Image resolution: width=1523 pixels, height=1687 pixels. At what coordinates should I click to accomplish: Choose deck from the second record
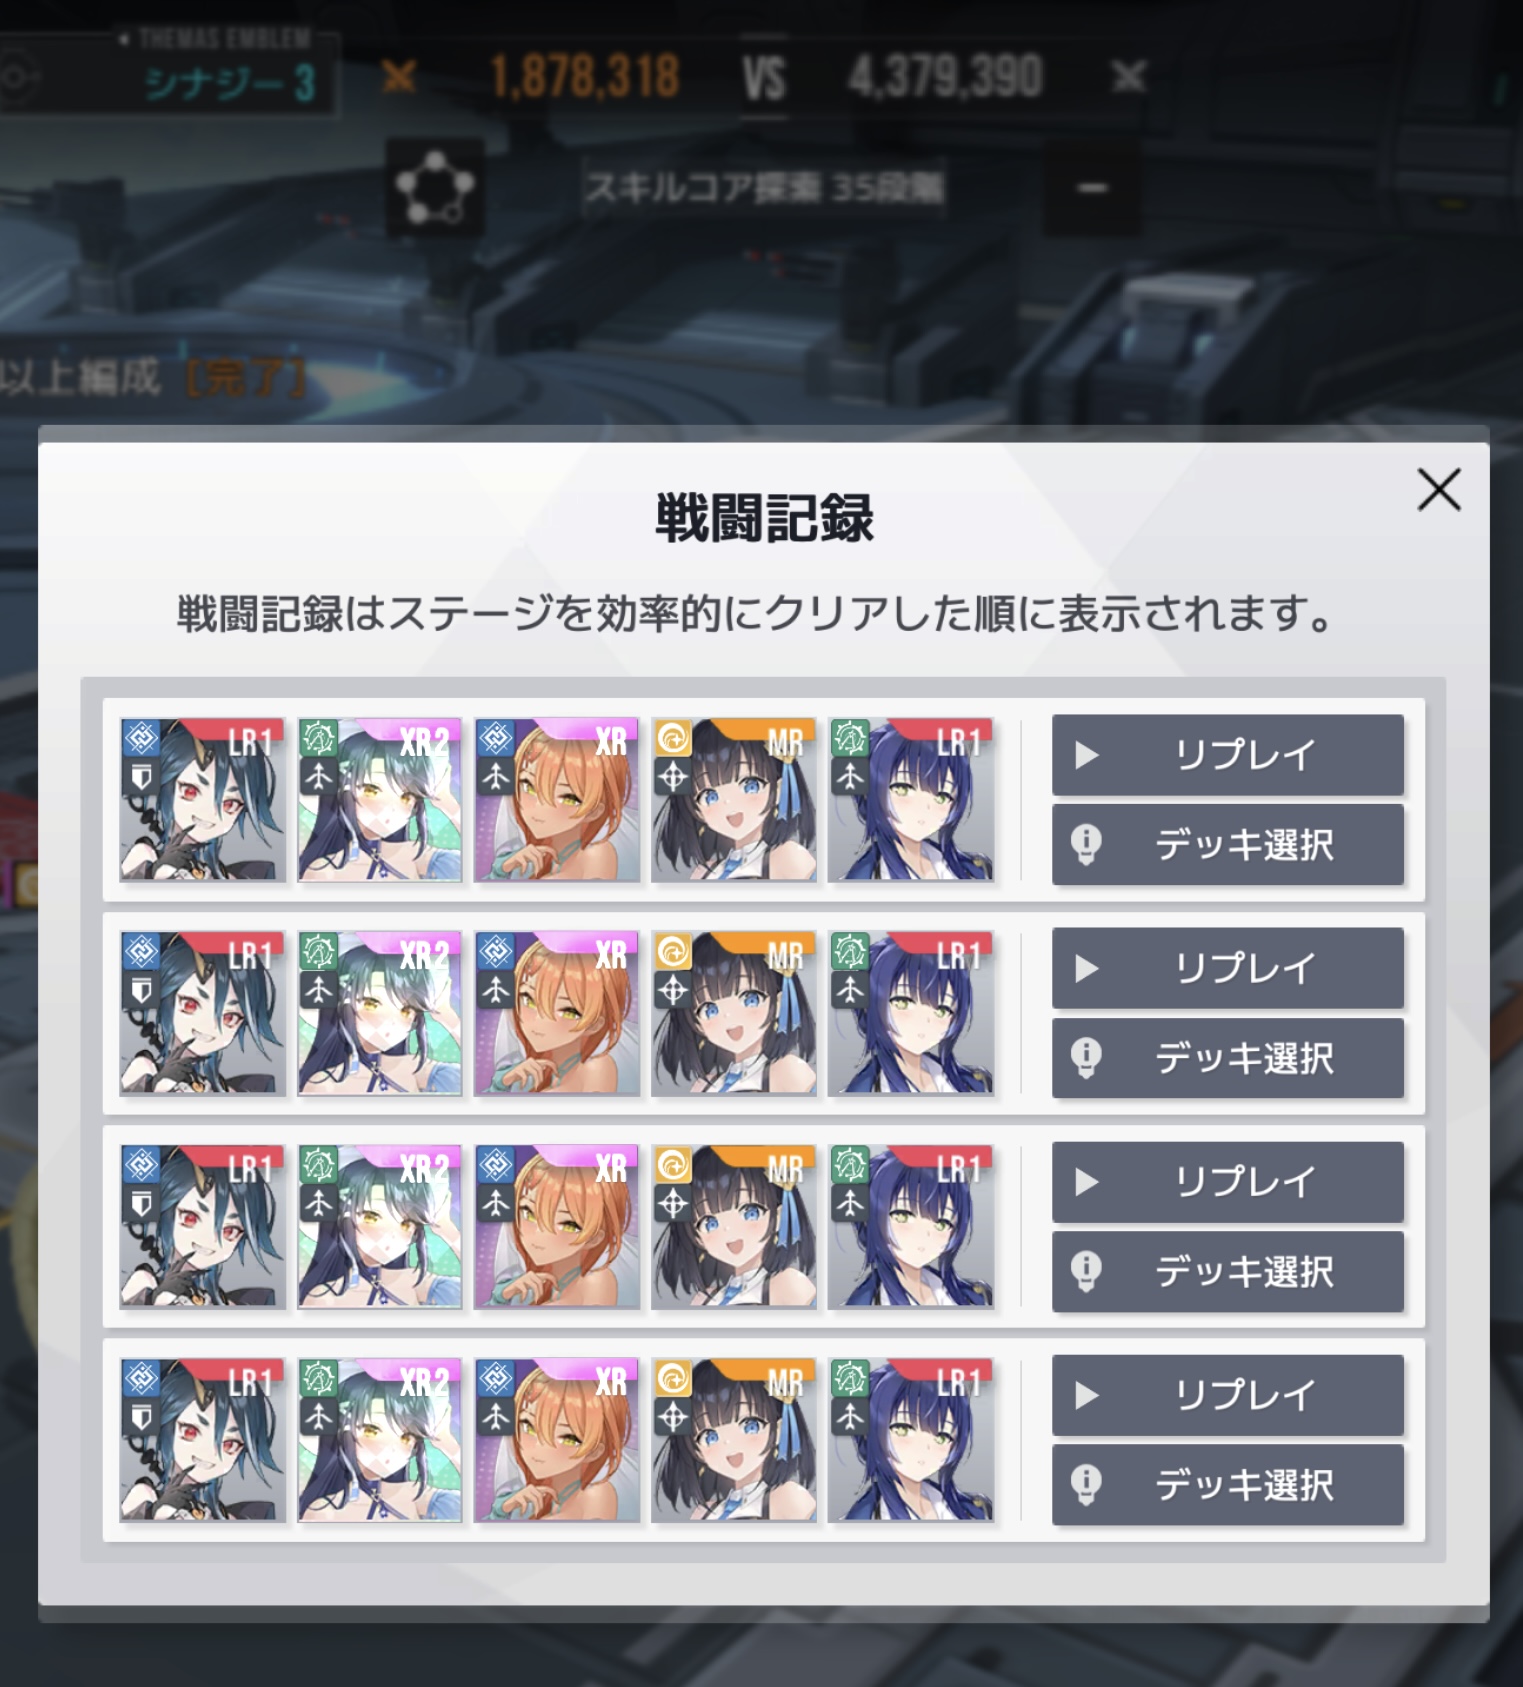pyautogui.click(x=1227, y=1058)
